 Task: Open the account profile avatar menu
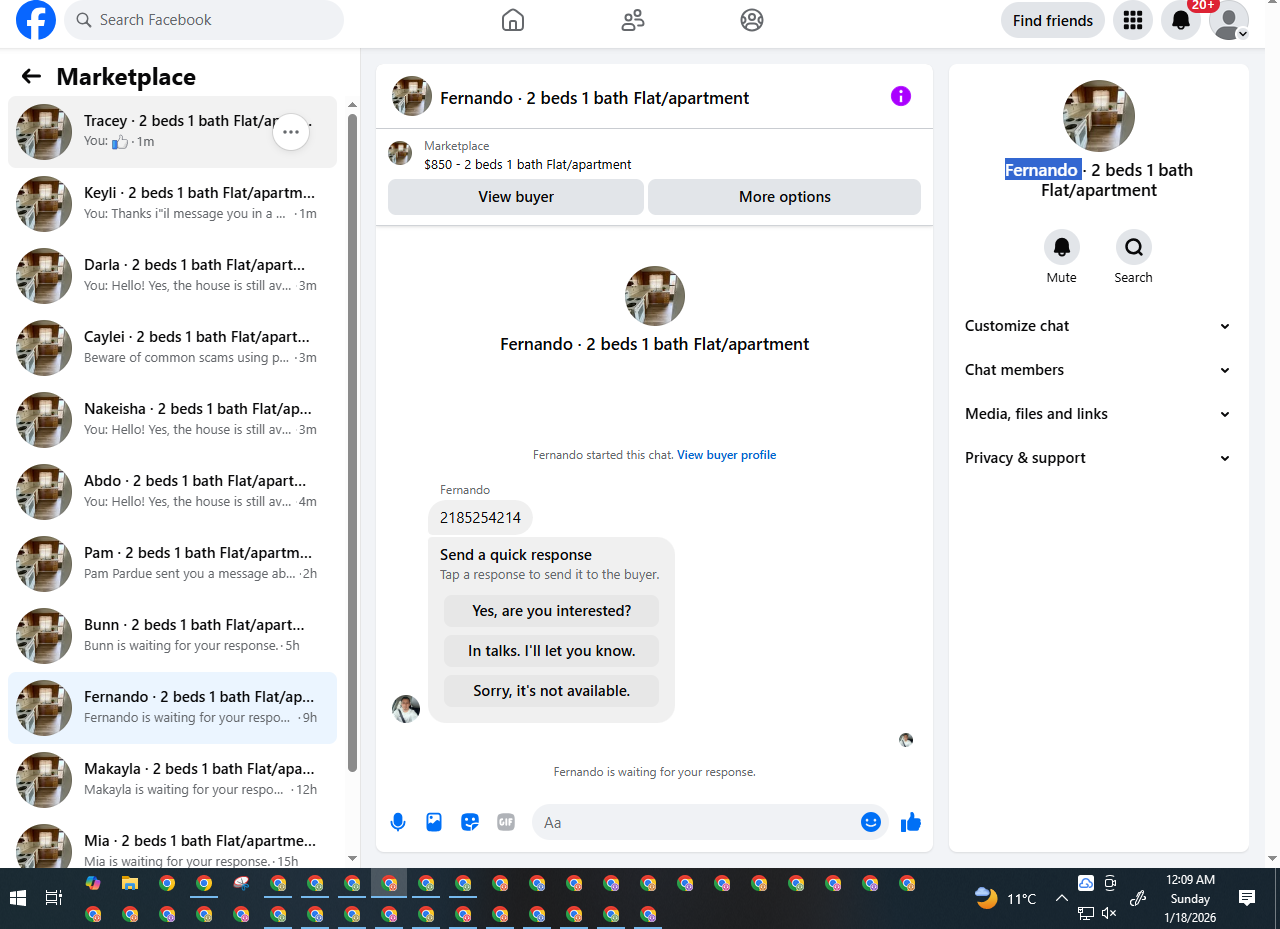[1228, 20]
